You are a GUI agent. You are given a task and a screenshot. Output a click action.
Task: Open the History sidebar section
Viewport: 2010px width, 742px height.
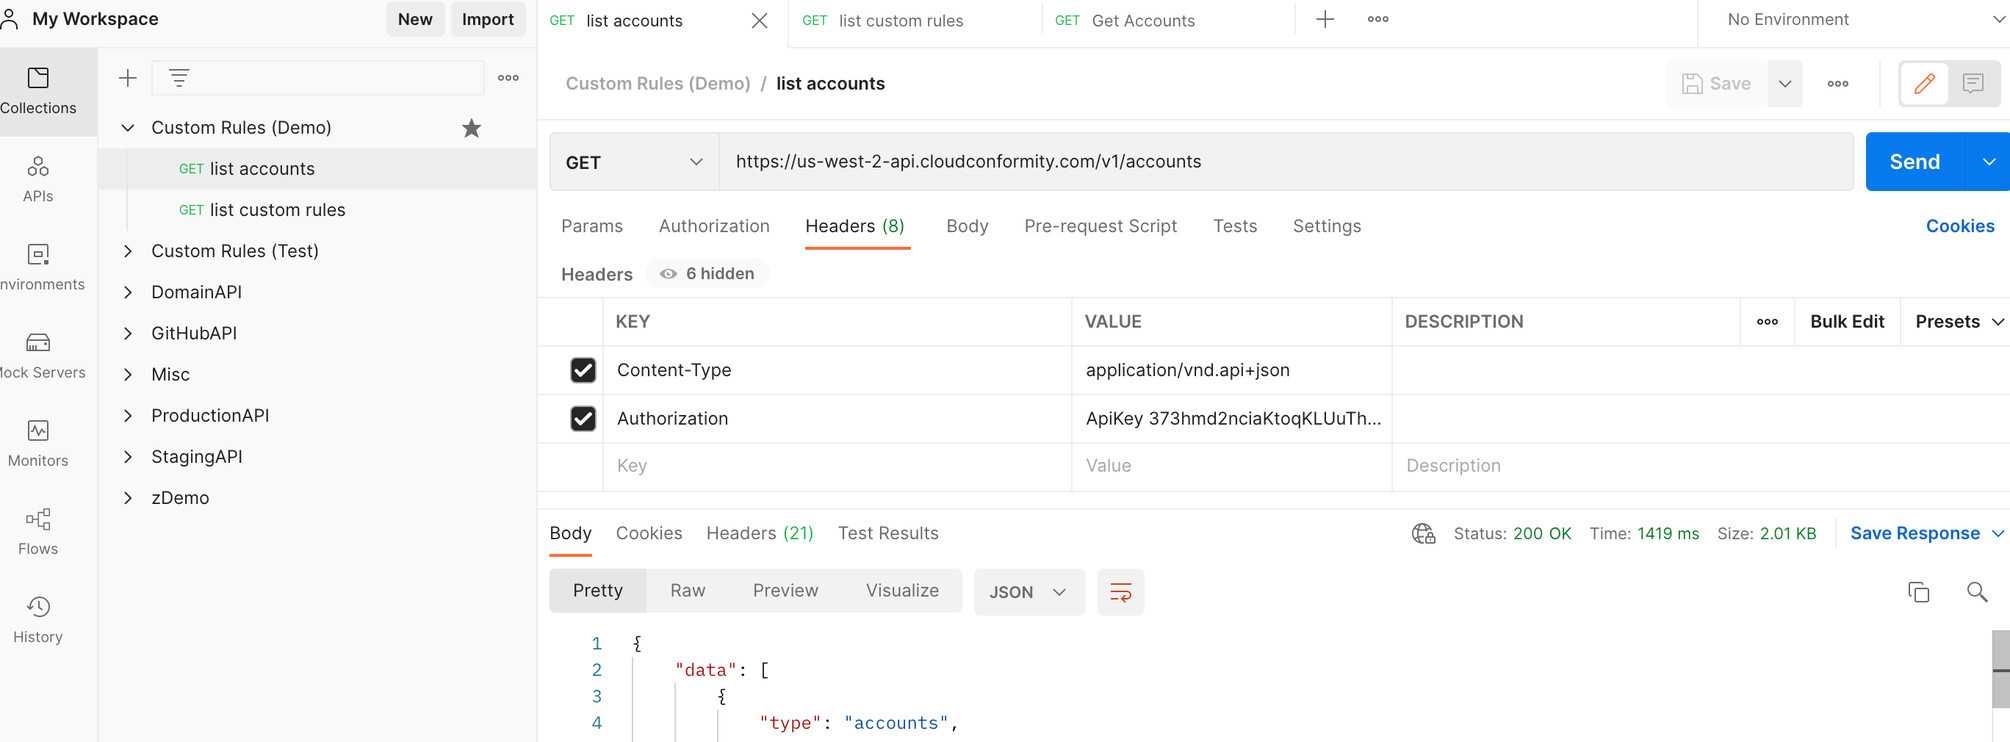[x=38, y=619]
